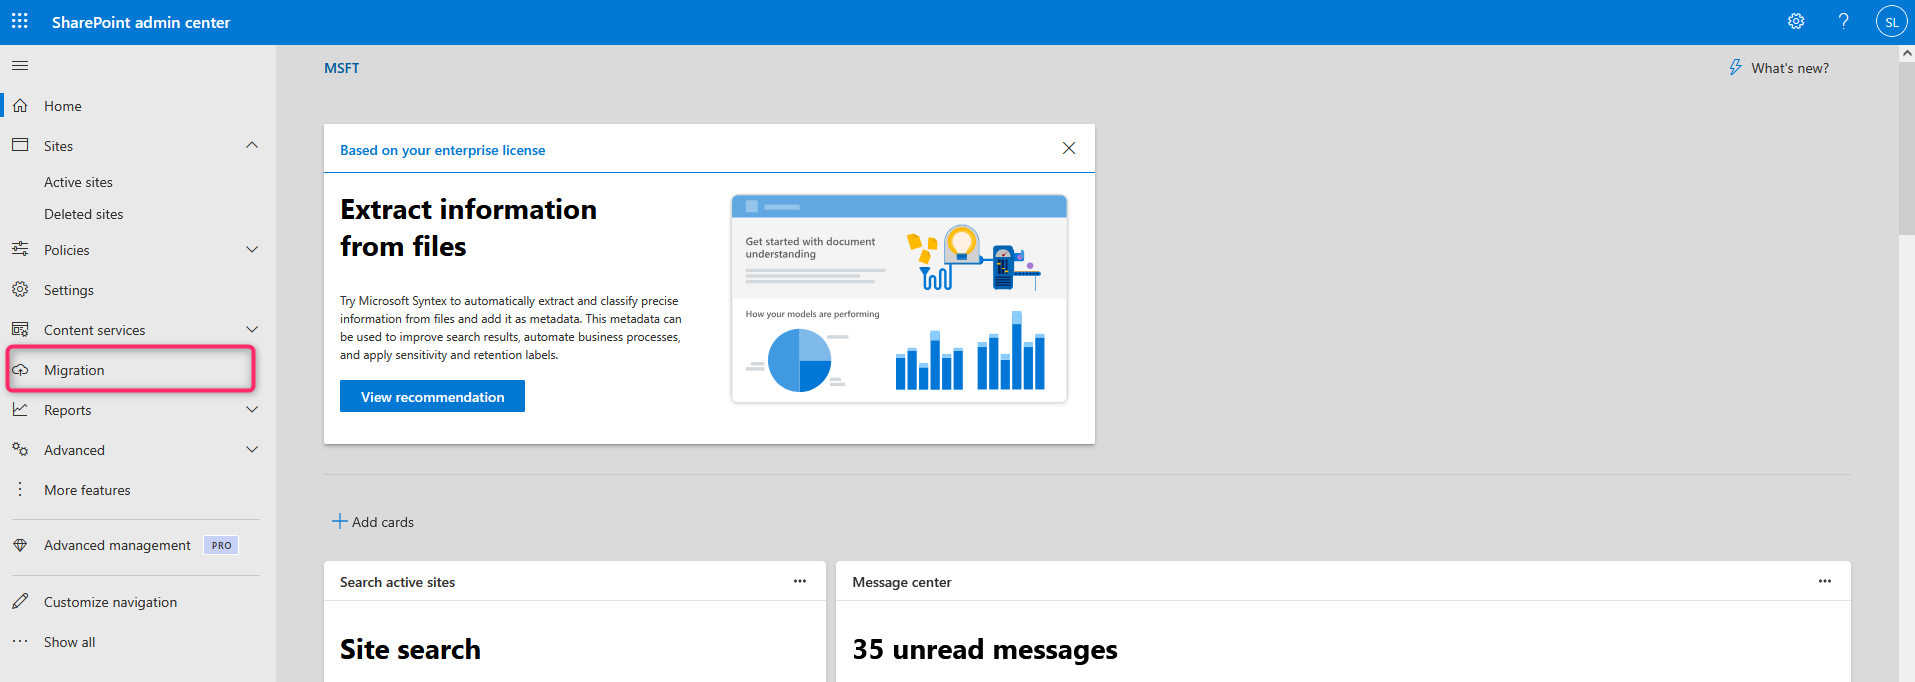The image size is (1915, 682).
Task: Open Active sites page
Action: tap(78, 182)
